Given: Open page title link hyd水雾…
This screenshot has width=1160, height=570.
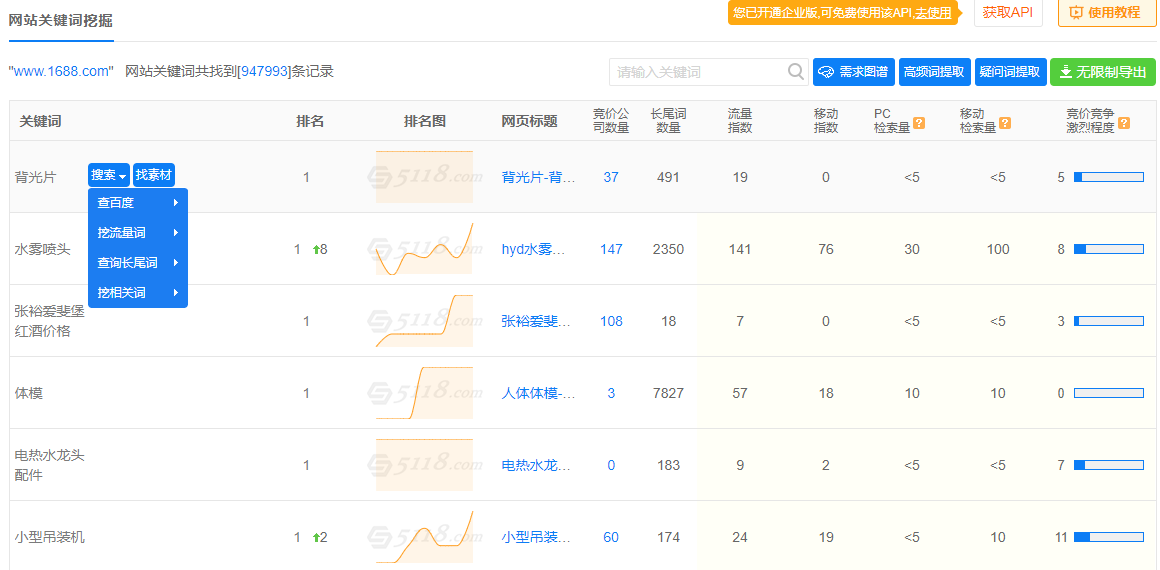Looking at the screenshot, I should click(x=533, y=249).
